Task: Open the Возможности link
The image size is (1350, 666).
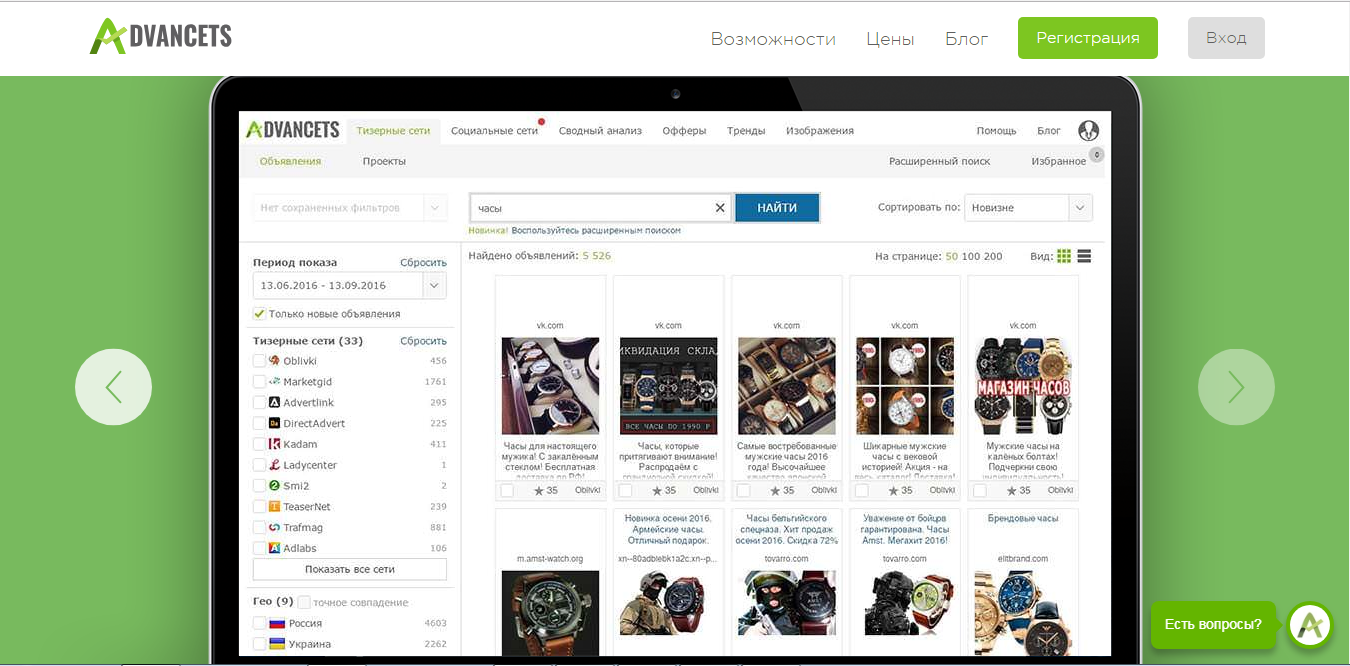Action: pyautogui.click(x=773, y=39)
